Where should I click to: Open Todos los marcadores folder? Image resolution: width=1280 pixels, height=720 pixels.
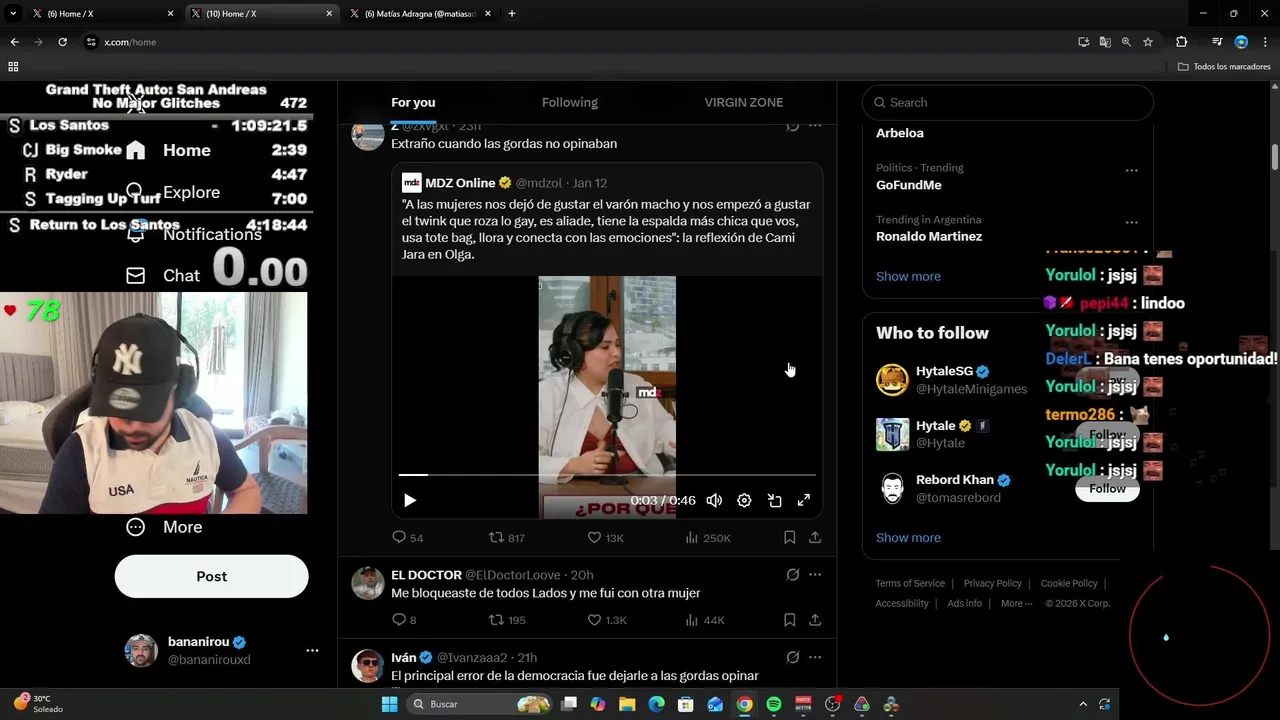point(1224,67)
